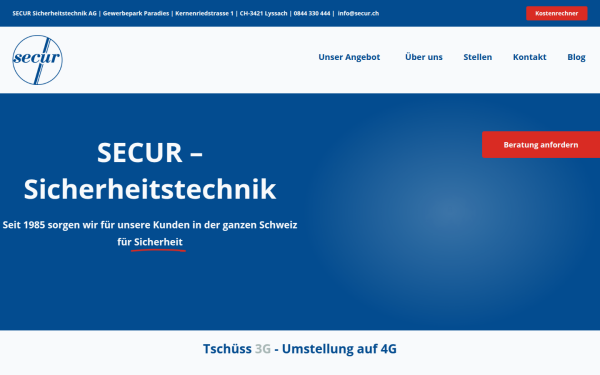Viewport: 600px width, 375px height.
Task: Click the Secur logo
Action: (38, 60)
